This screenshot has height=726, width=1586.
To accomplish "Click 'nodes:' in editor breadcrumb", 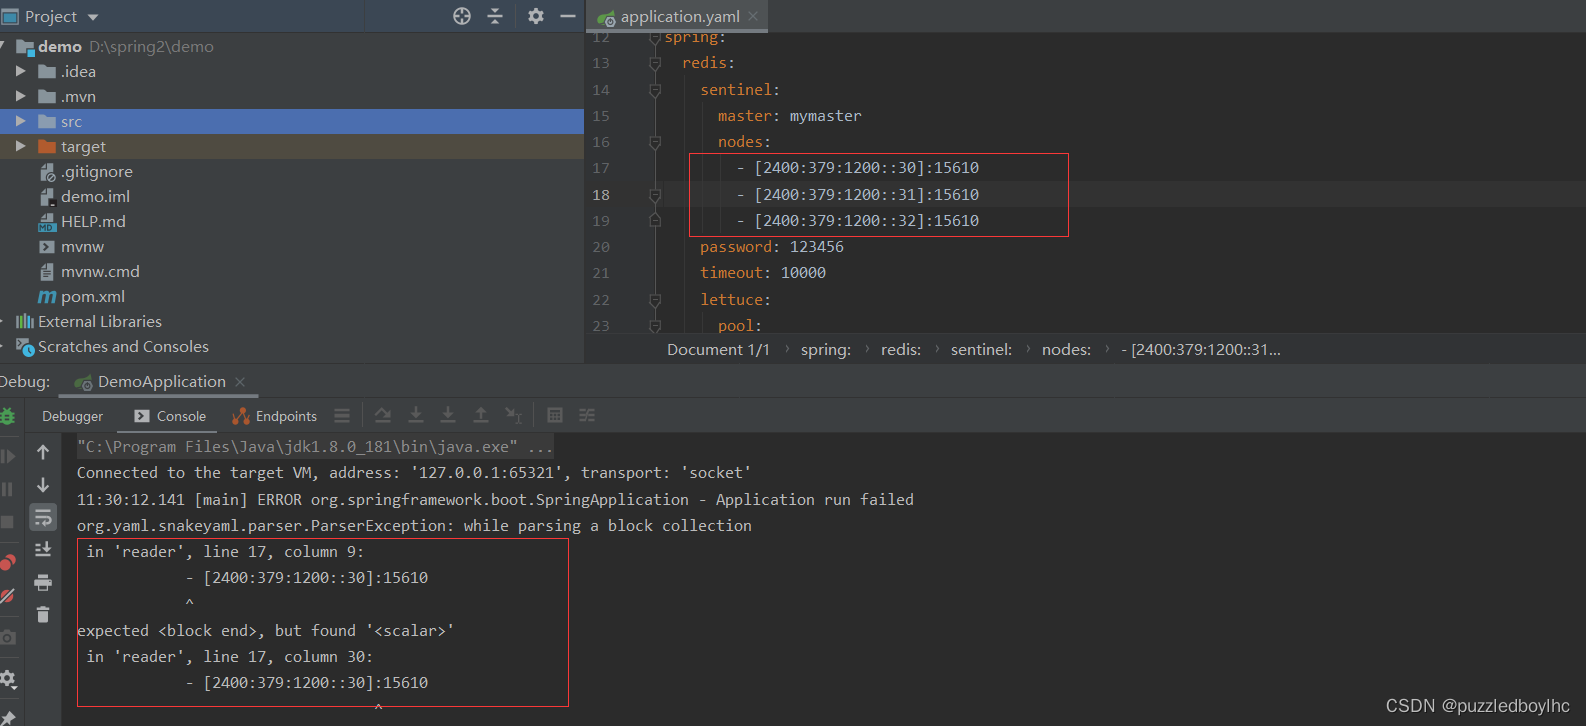I will tap(1066, 349).
